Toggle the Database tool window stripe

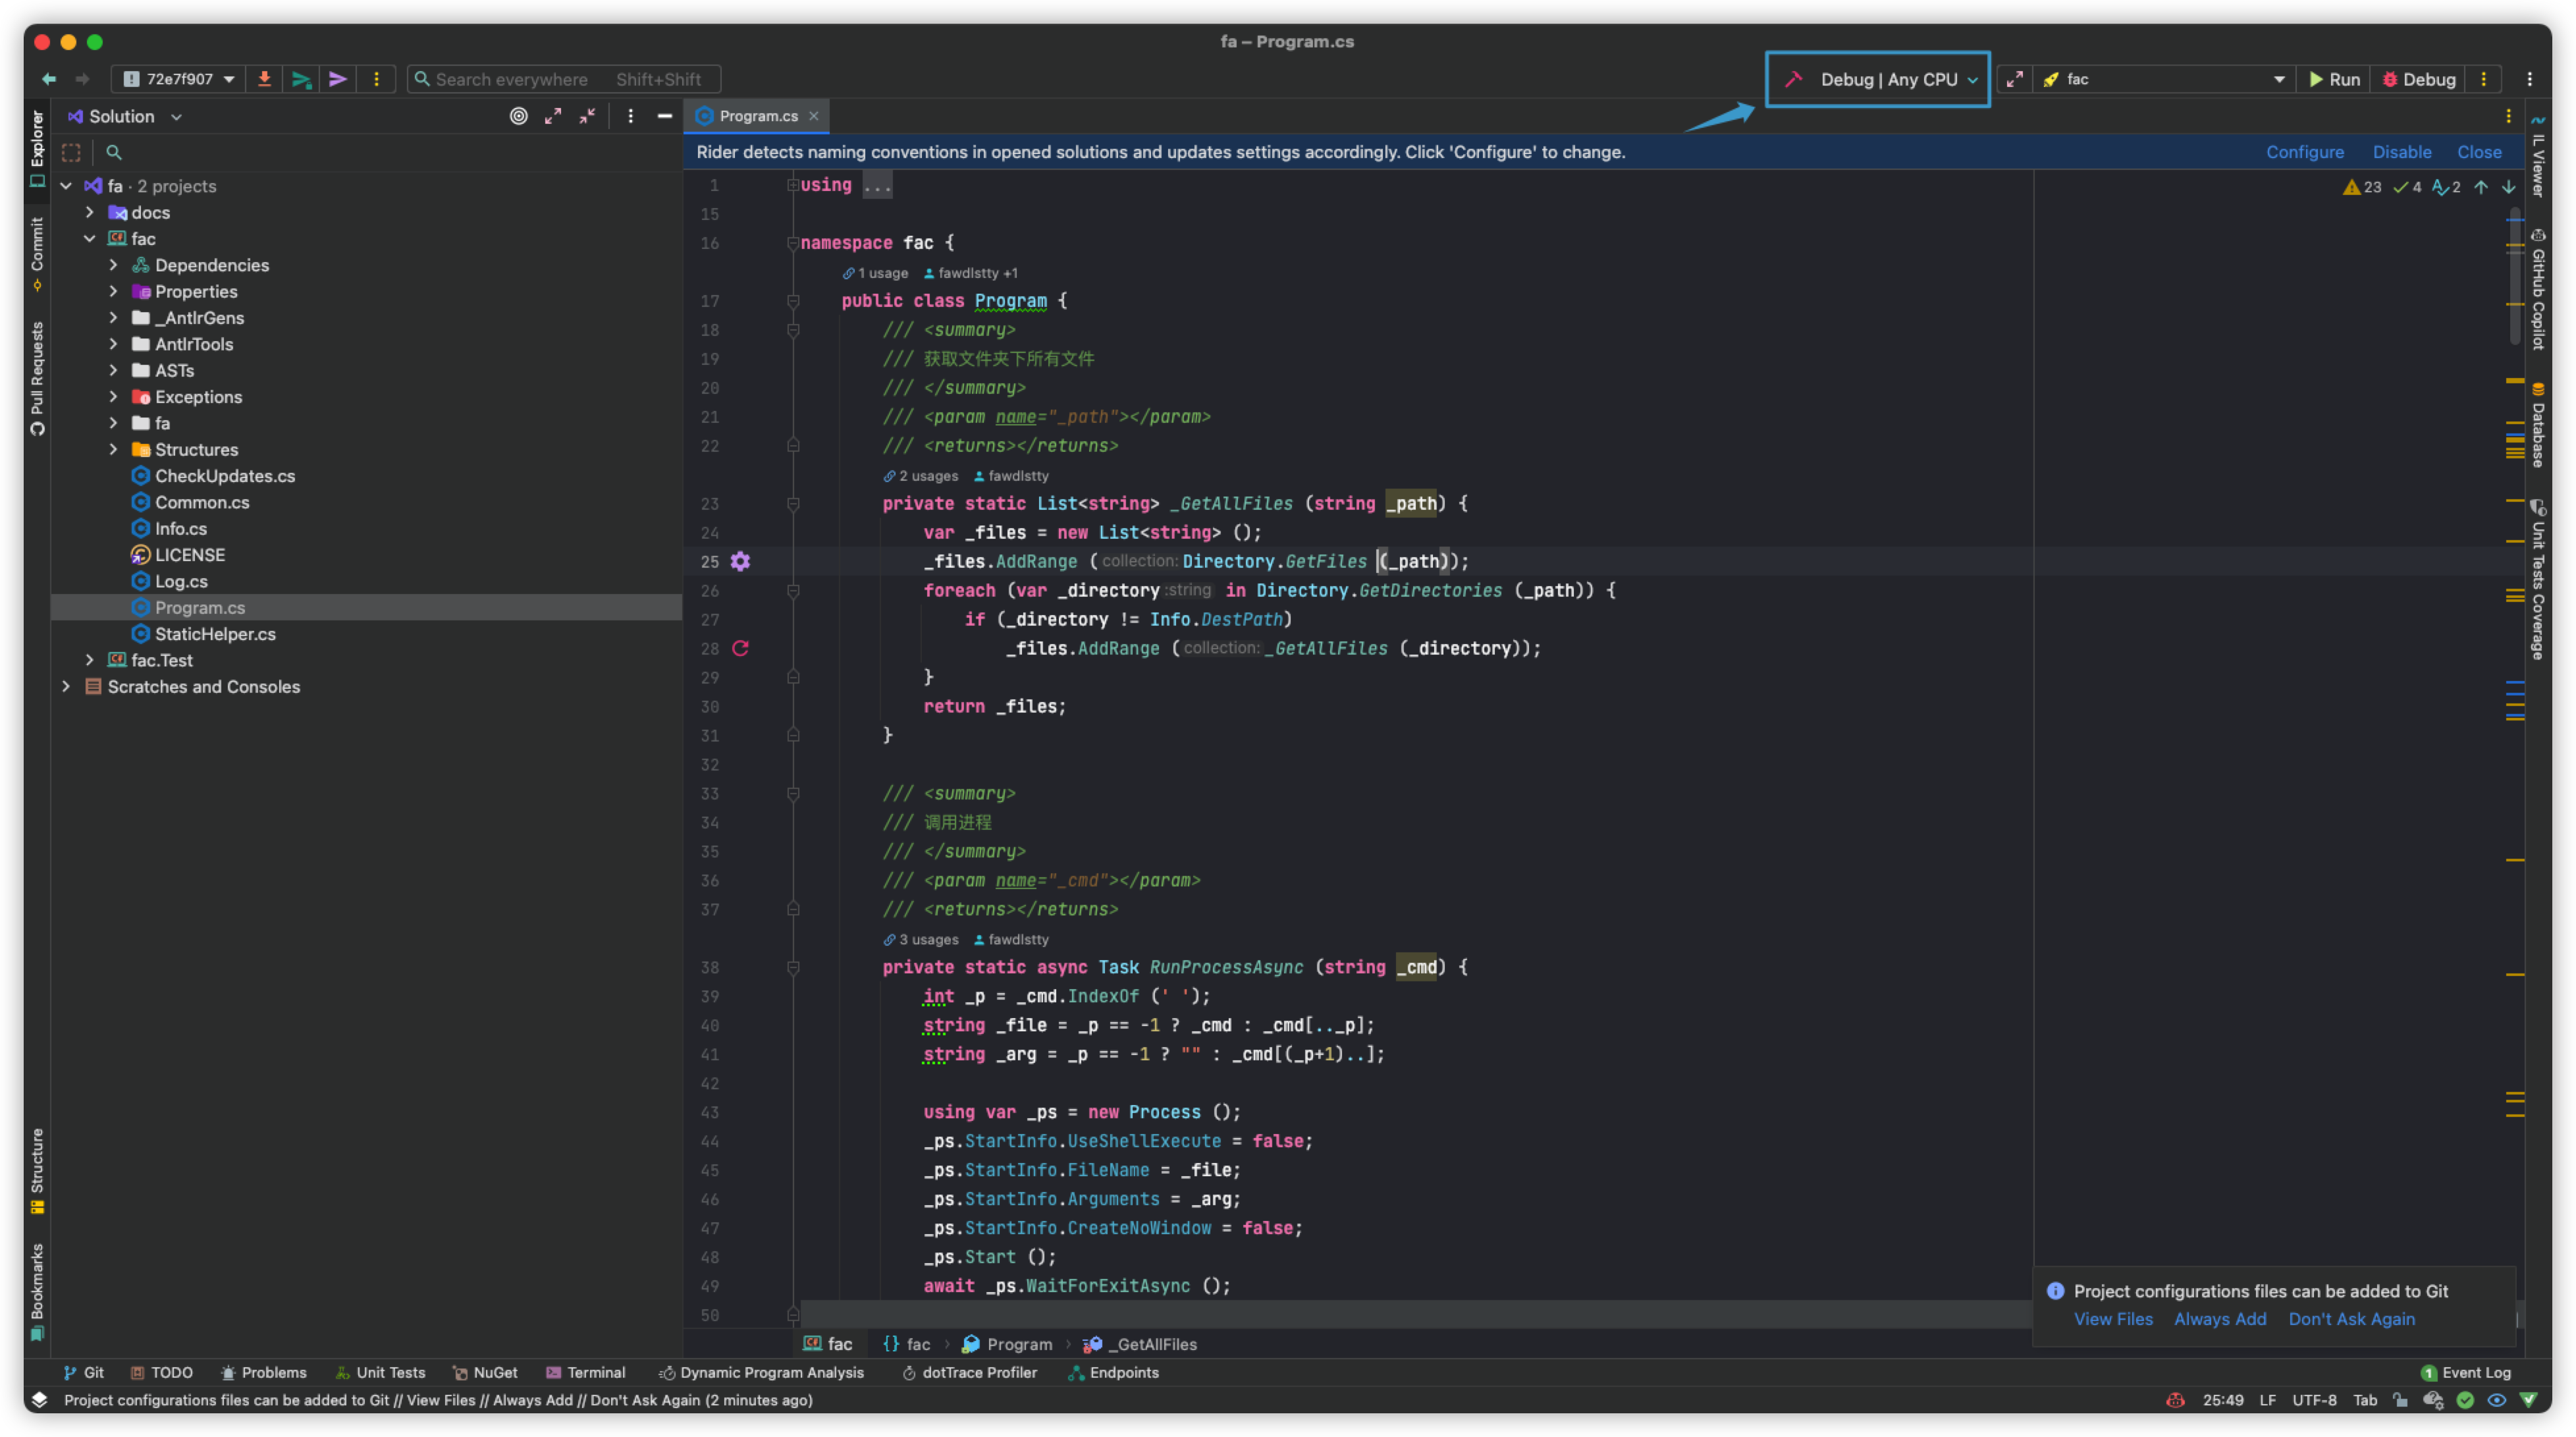tap(2538, 424)
